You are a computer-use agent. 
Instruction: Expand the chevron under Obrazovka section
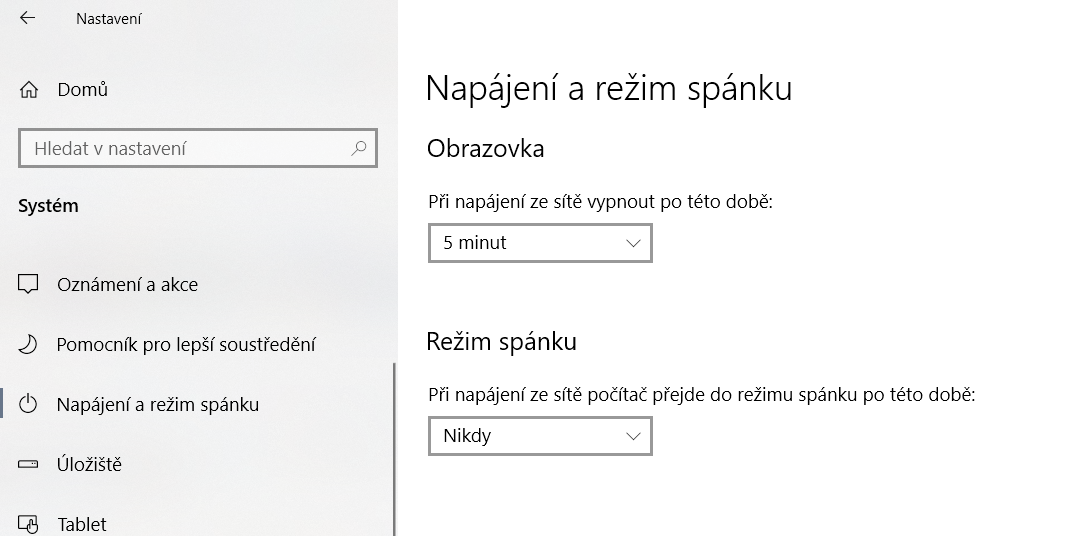point(633,243)
